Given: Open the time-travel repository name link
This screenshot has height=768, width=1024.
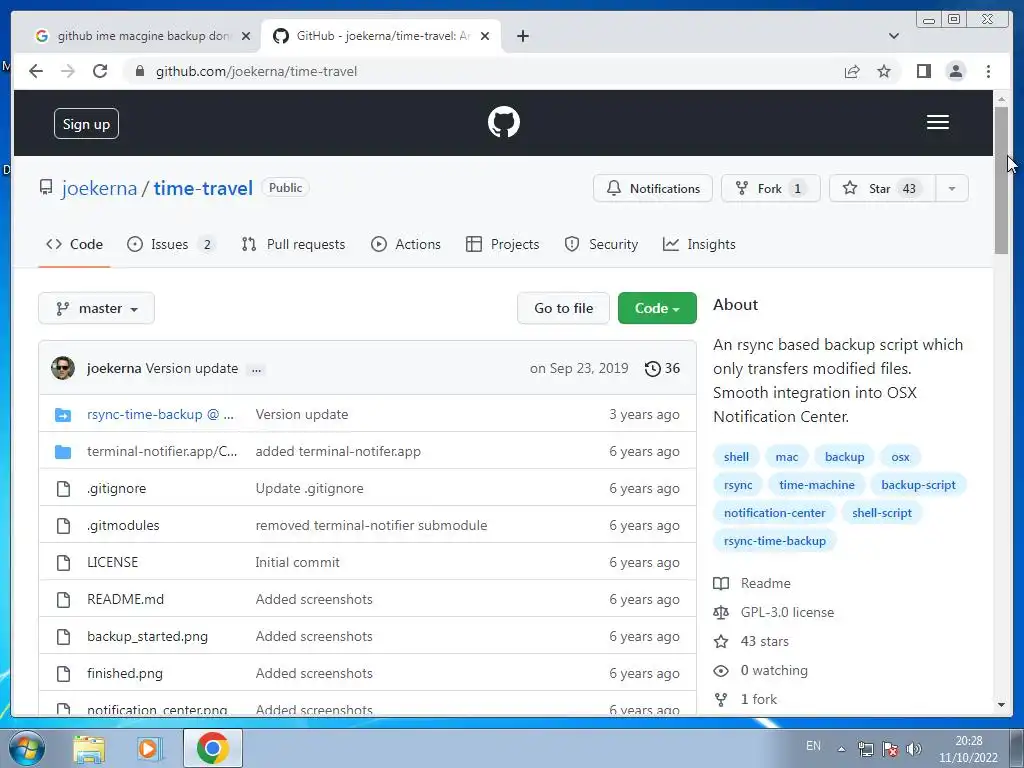Looking at the screenshot, I should [203, 189].
